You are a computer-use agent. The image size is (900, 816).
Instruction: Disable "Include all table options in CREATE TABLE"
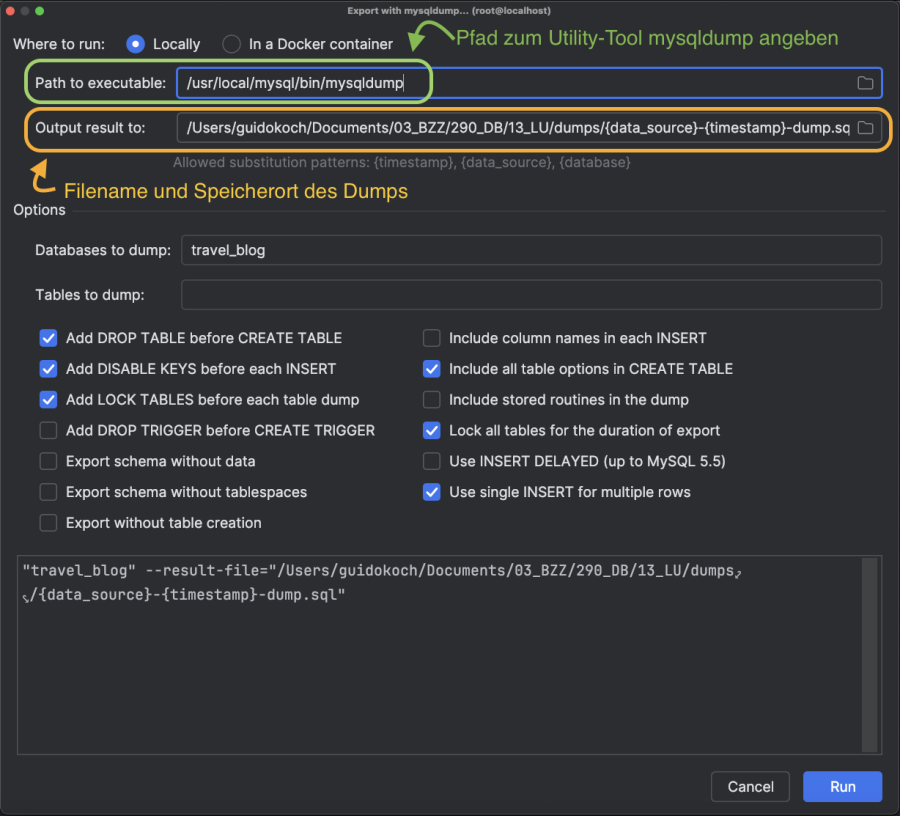431,369
